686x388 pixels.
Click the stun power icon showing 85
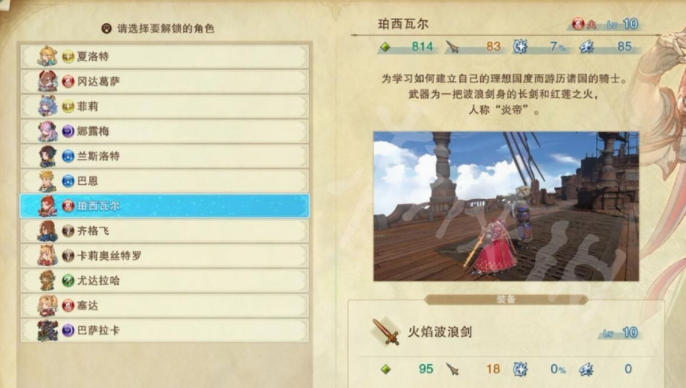[x=587, y=47]
